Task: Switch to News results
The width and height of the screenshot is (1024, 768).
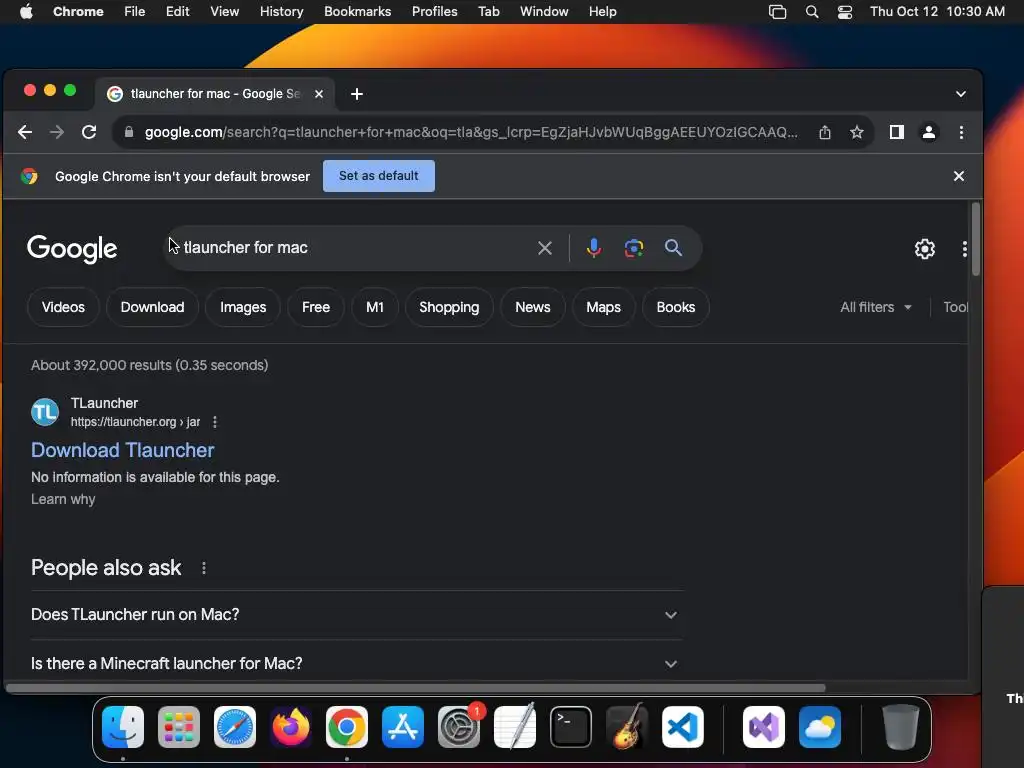Action: (533, 308)
